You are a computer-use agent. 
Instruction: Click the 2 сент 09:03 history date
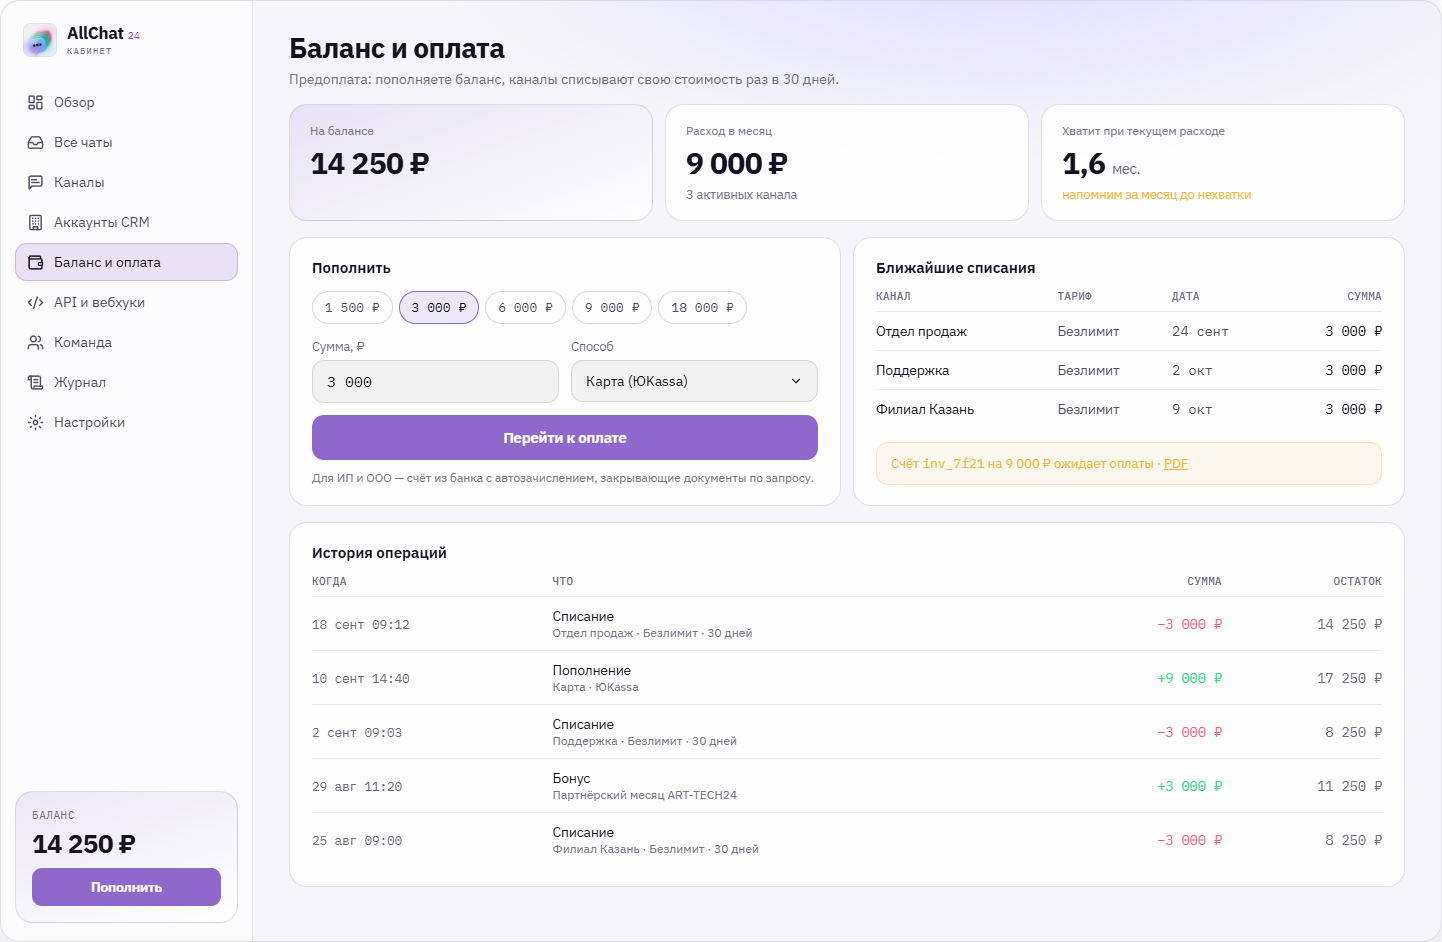[x=357, y=733]
